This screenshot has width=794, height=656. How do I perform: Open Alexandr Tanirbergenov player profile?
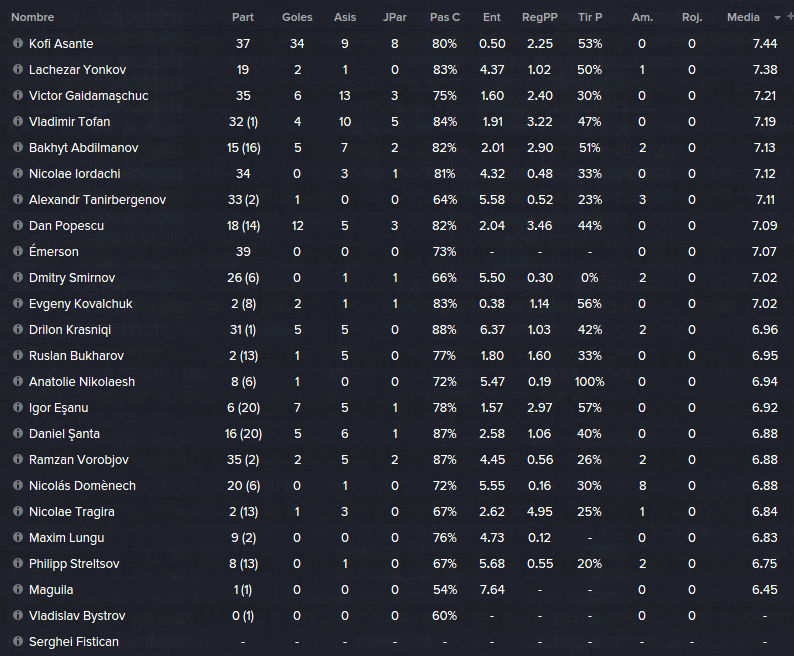(x=97, y=200)
